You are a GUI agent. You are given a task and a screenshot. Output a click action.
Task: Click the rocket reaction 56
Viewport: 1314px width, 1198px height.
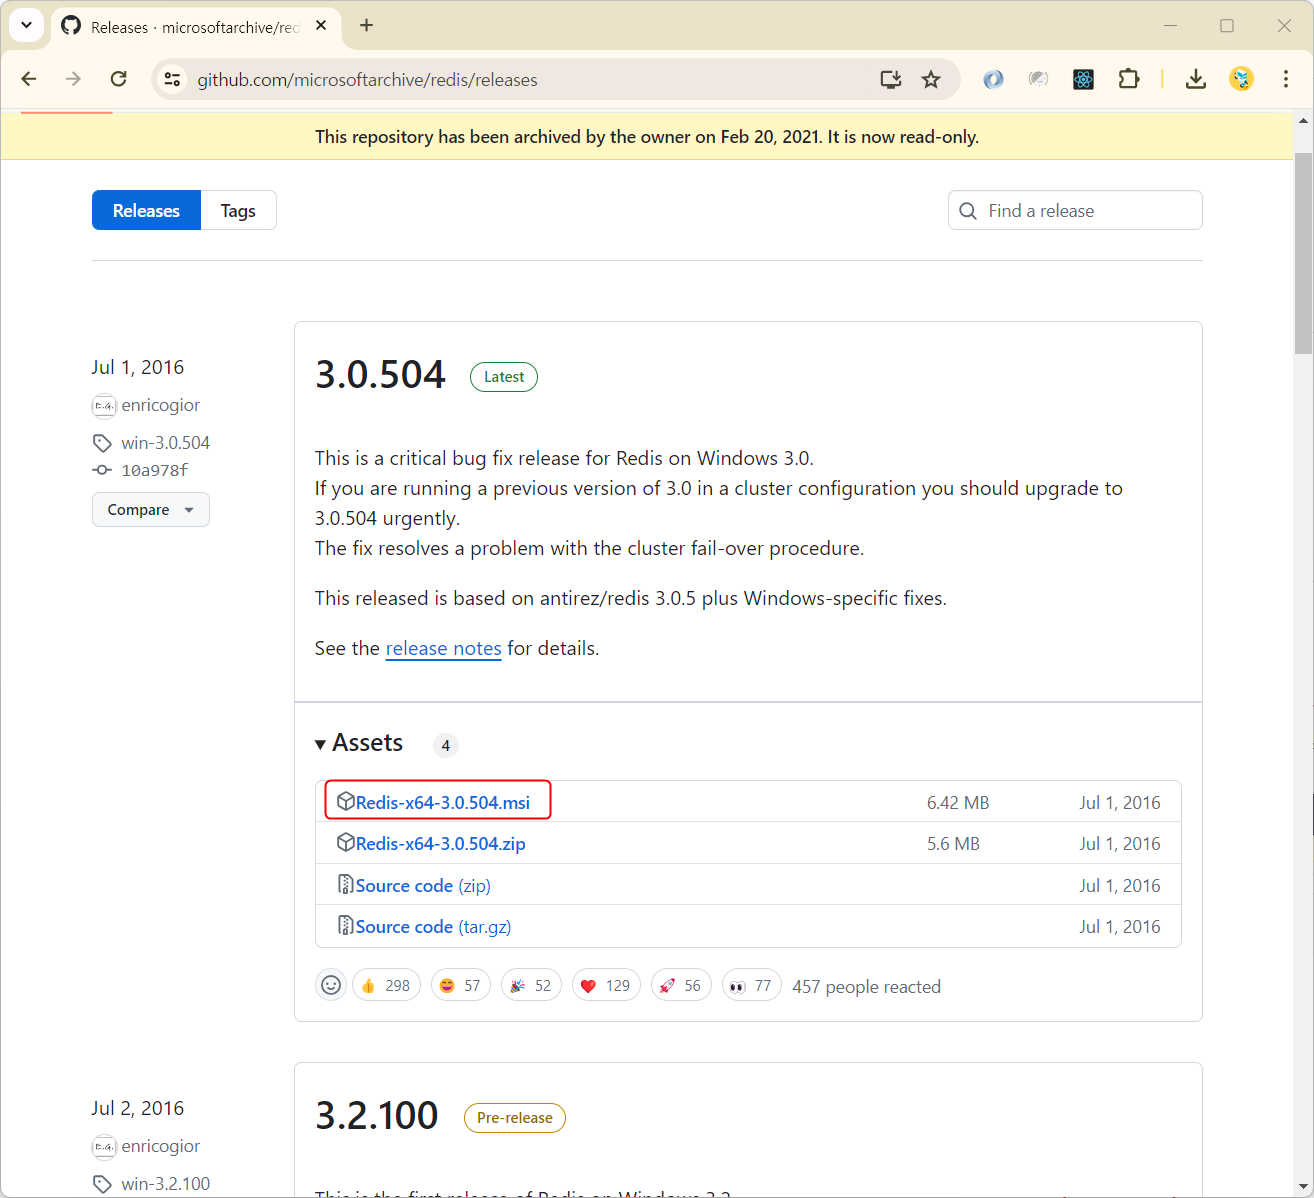(x=681, y=985)
